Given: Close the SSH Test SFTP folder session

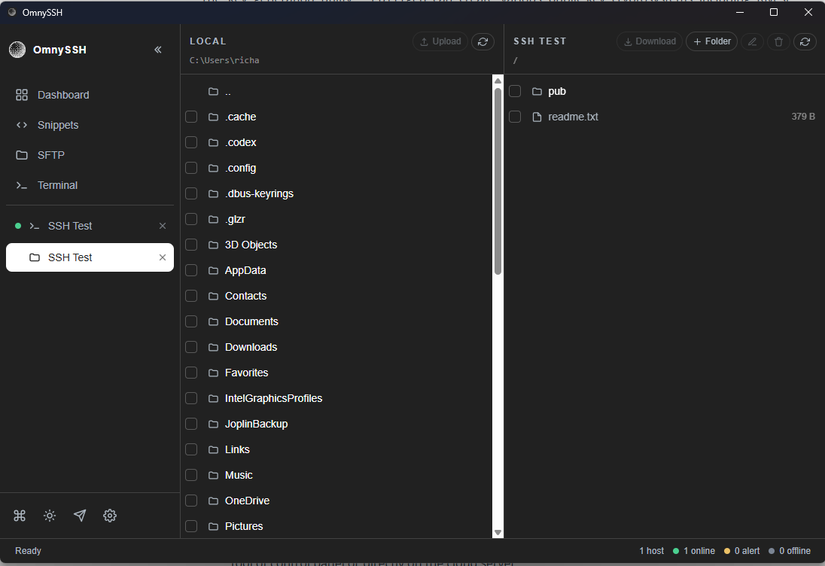Looking at the screenshot, I should click(163, 257).
